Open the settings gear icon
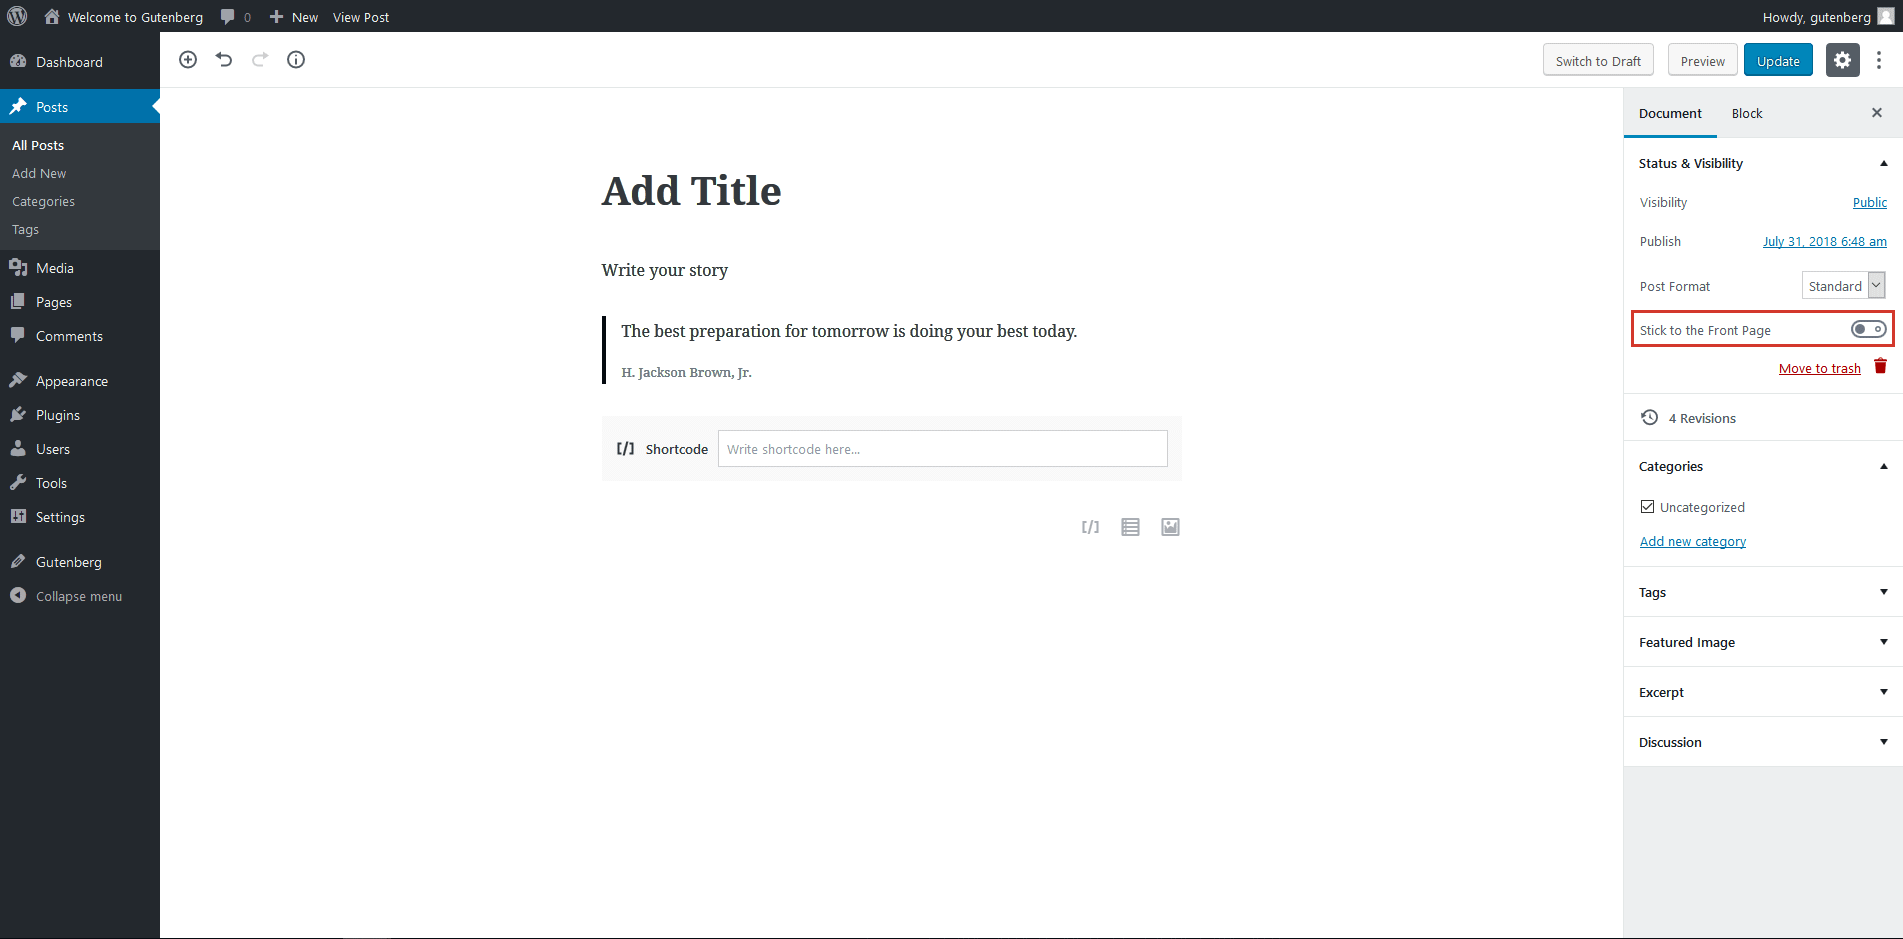Screen dimensions: 1903x939 (x=1842, y=60)
